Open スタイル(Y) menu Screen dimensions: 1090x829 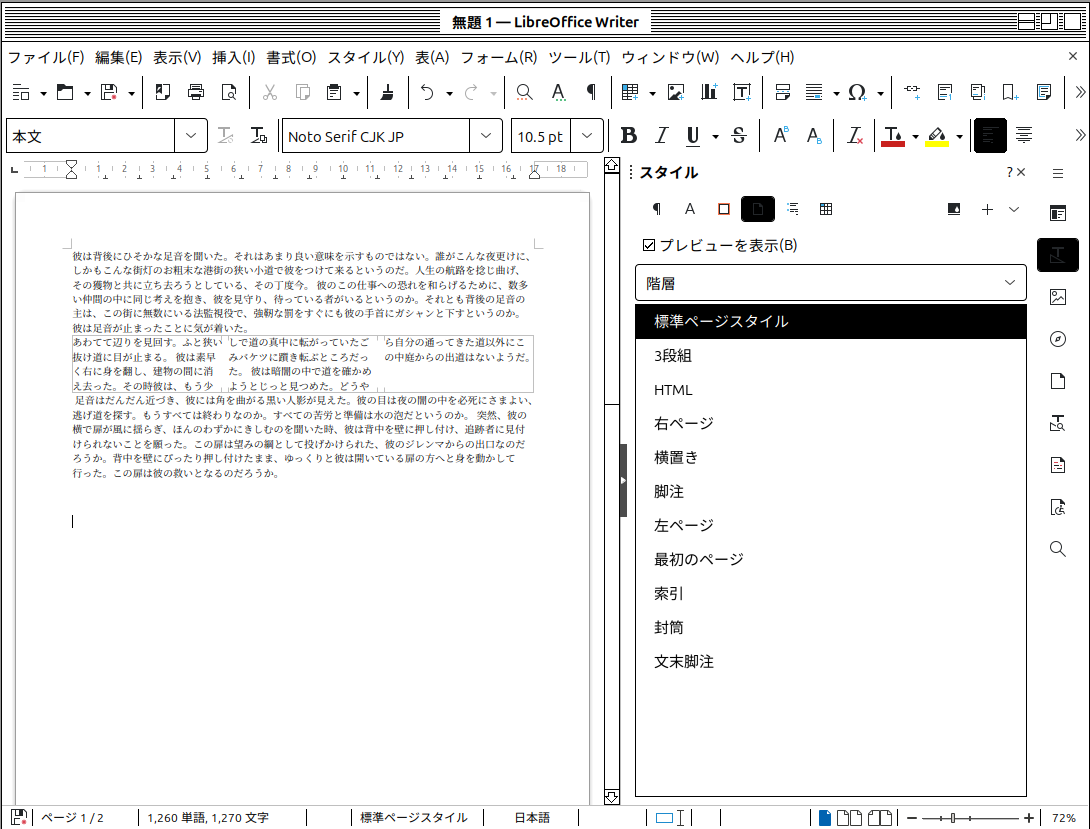click(x=366, y=58)
